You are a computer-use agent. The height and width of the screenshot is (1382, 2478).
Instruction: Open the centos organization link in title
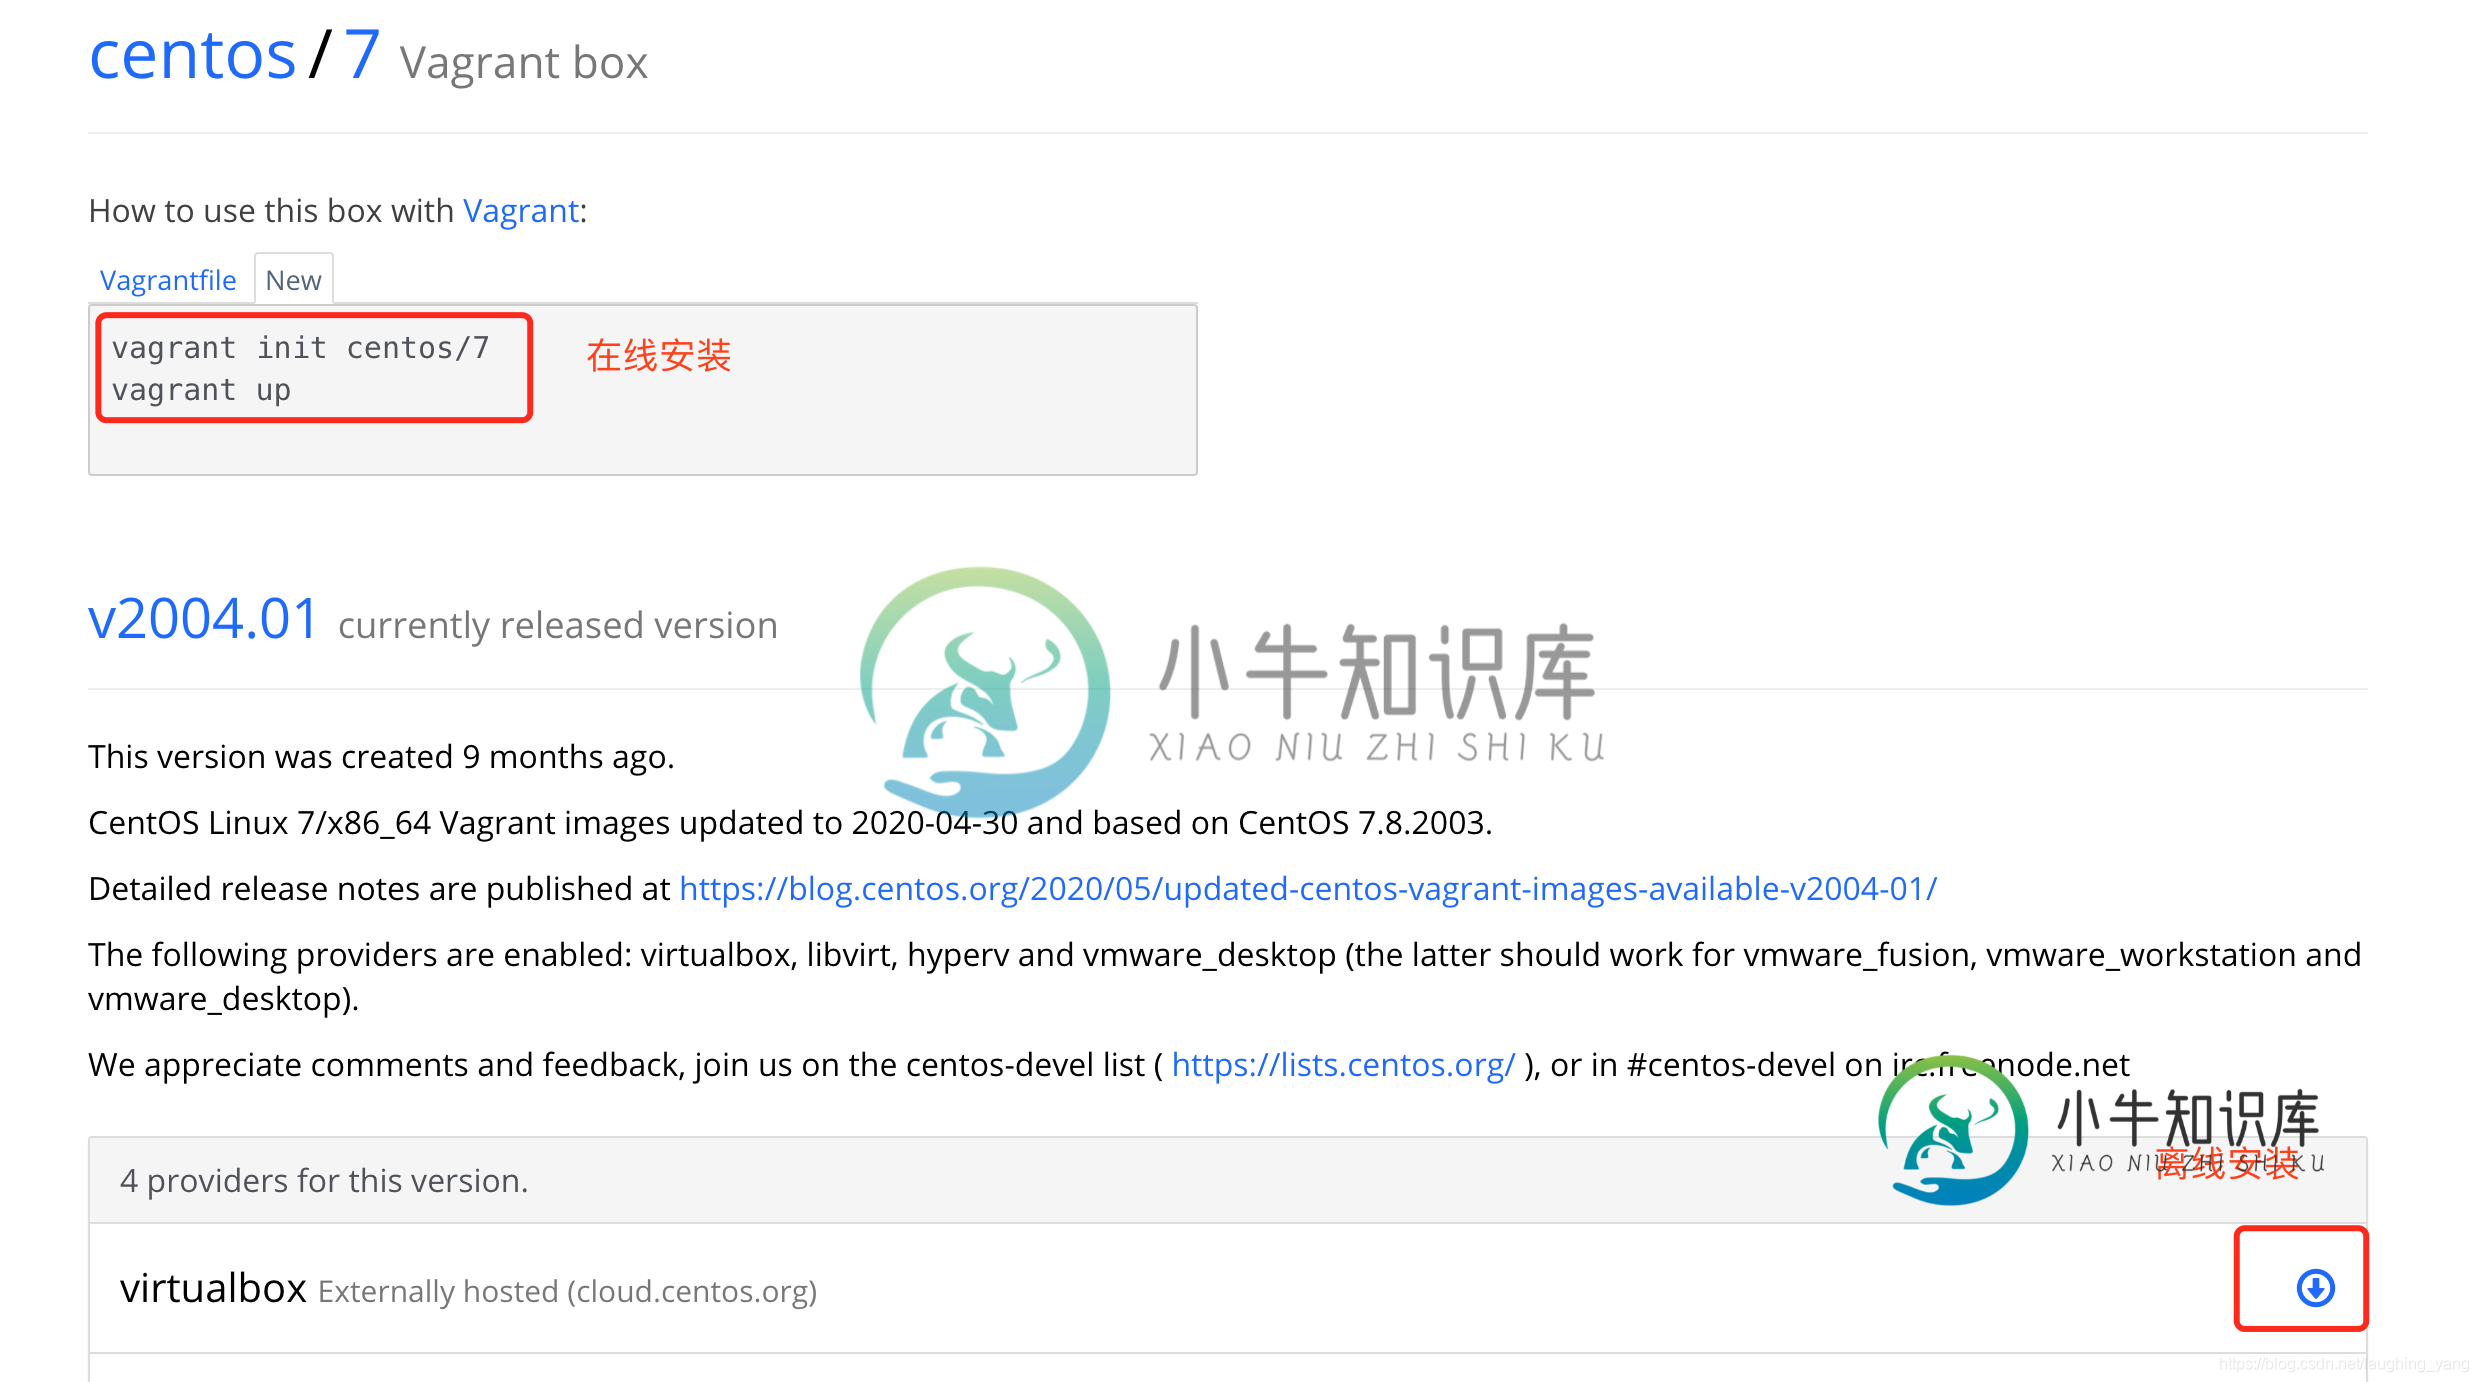[x=193, y=55]
